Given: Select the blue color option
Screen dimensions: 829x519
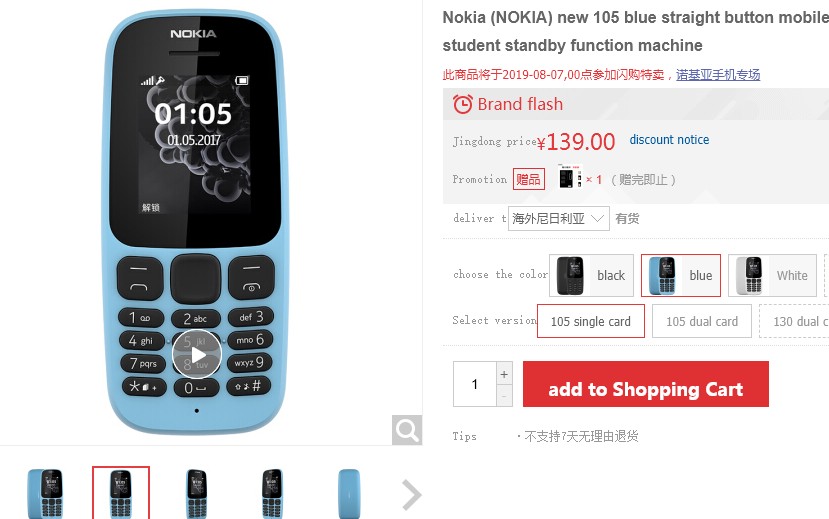Looking at the screenshot, I should click(x=681, y=275).
